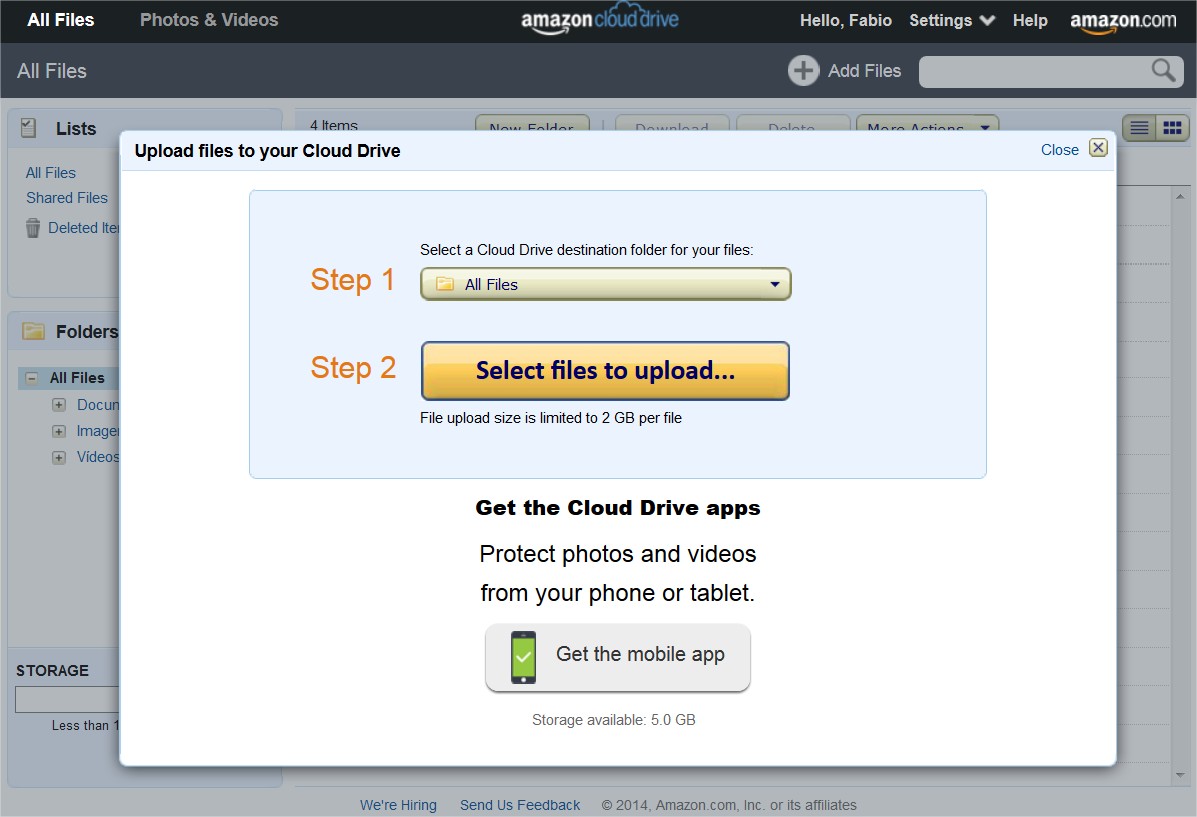Viewport: 1197px width, 817px height.
Task: Click the search input field
Action: point(1051,71)
